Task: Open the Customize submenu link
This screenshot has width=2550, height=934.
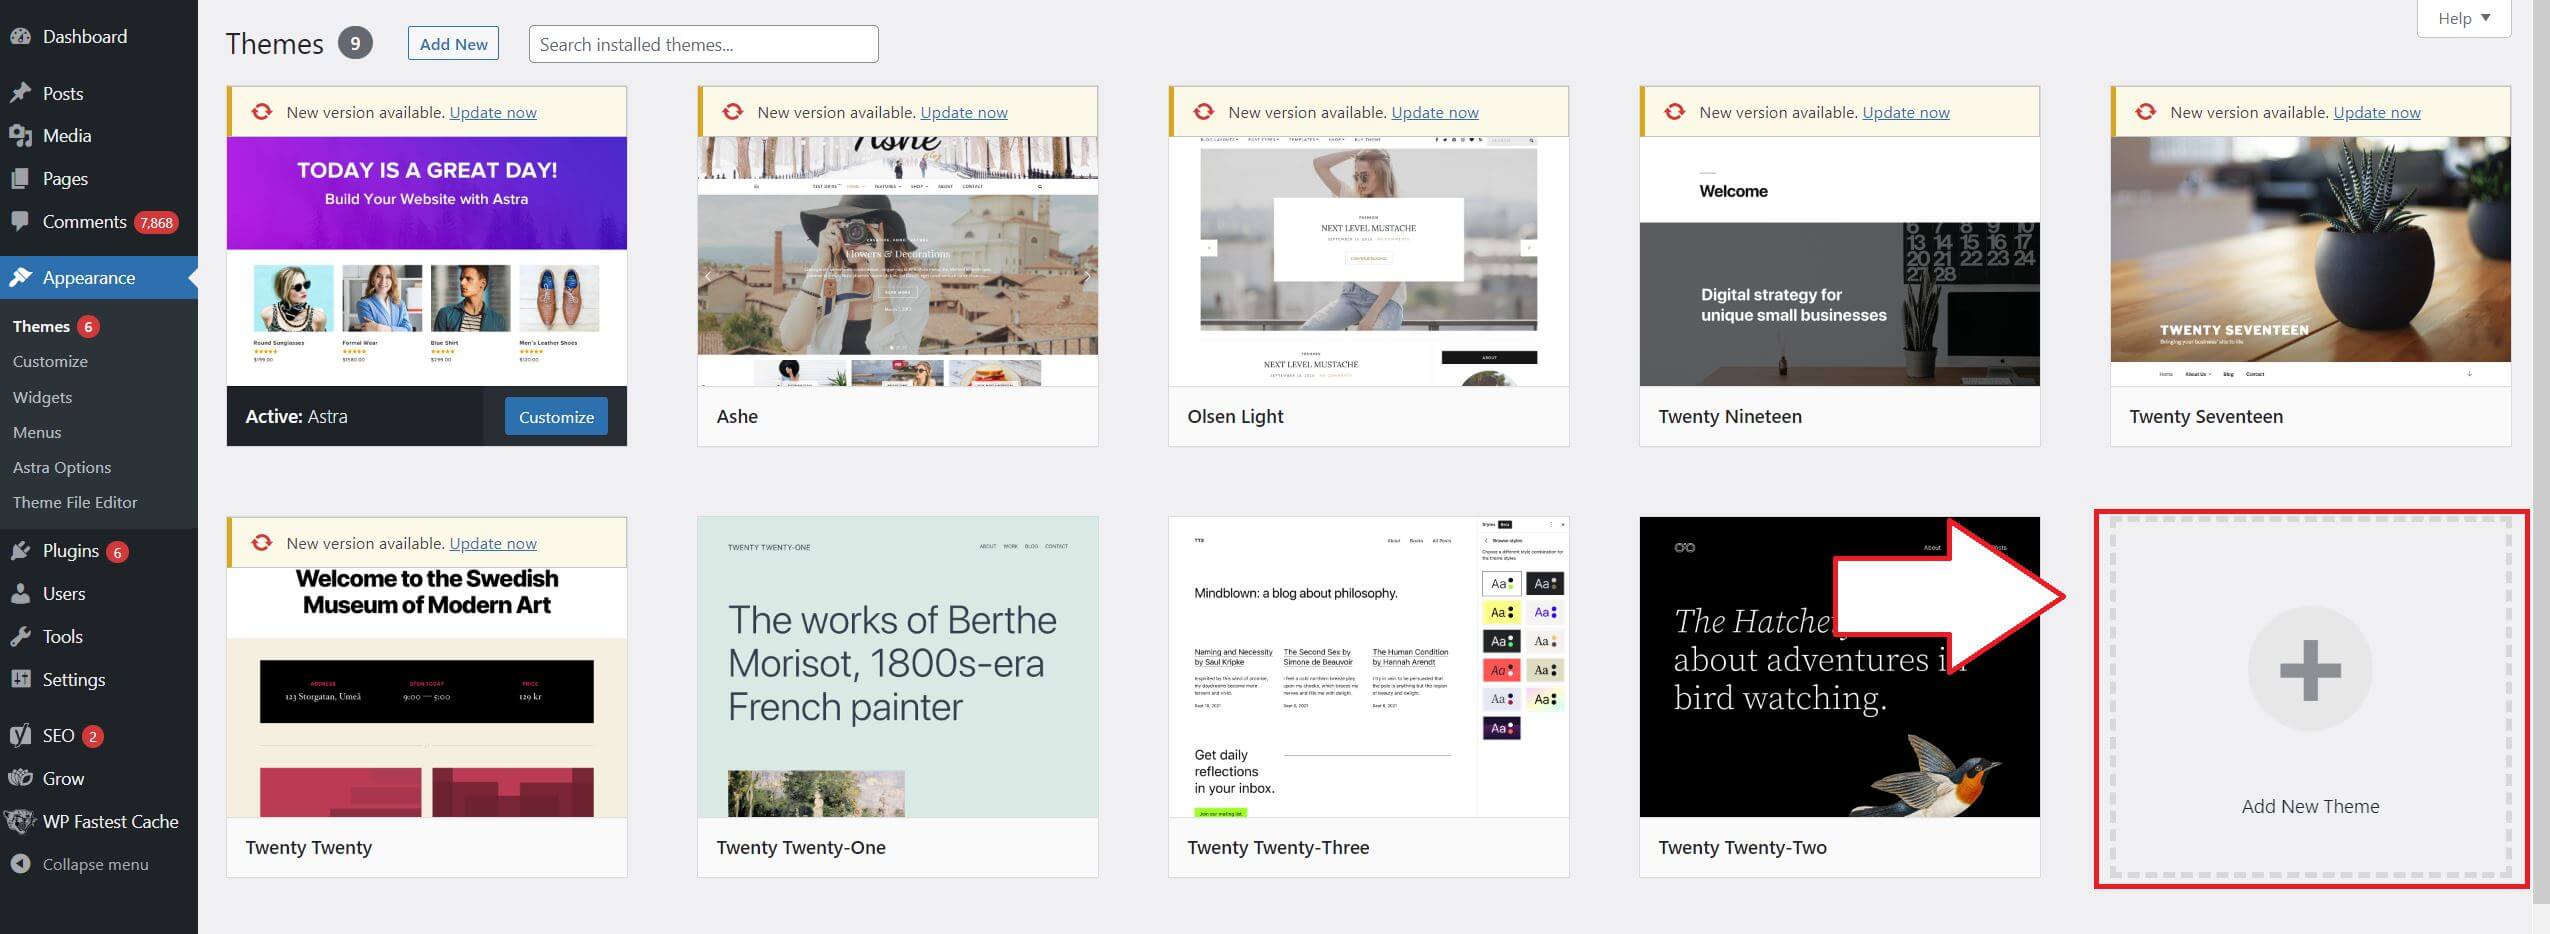Action: click(50, 361)
